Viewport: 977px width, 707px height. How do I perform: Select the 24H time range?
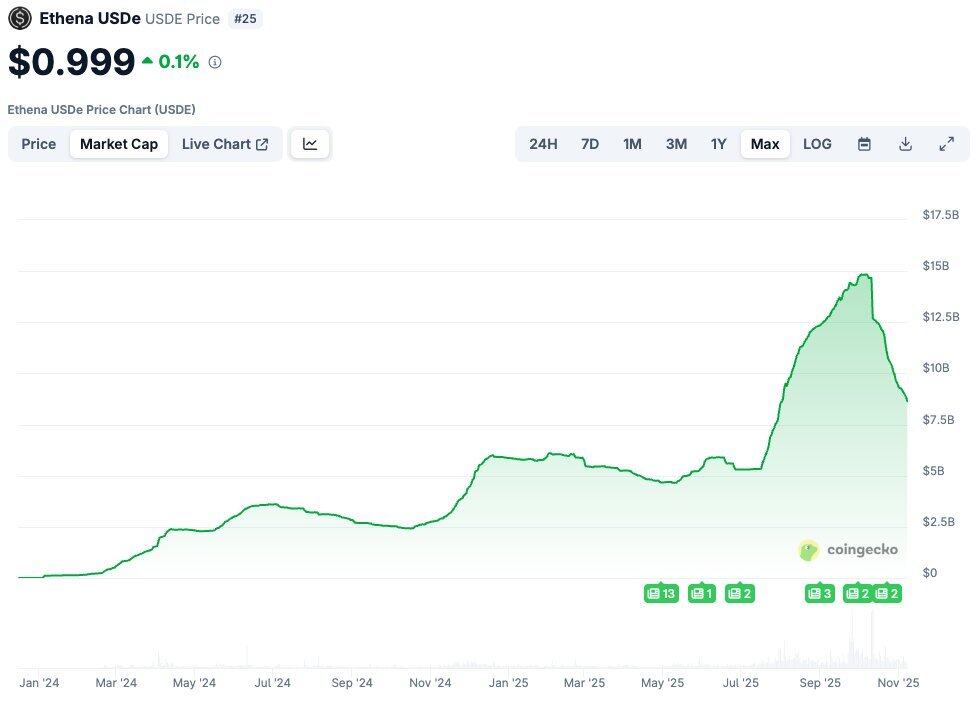pyautogui.click(x=543, y=144)
